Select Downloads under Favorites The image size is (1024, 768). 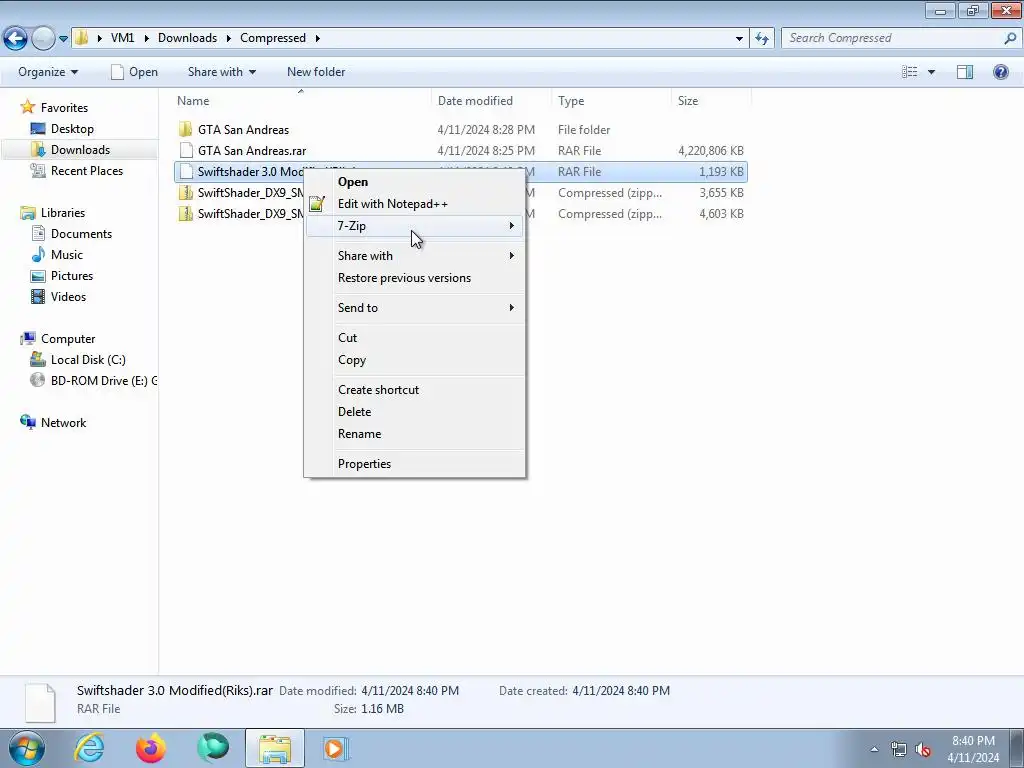tap(80, 150)
